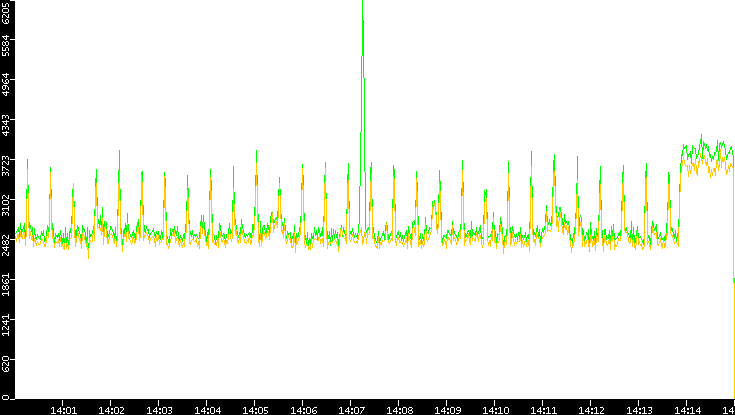Click the 4343 value on the vertical axis
This screenshot has height=415, width=735.
coord(6,125)
